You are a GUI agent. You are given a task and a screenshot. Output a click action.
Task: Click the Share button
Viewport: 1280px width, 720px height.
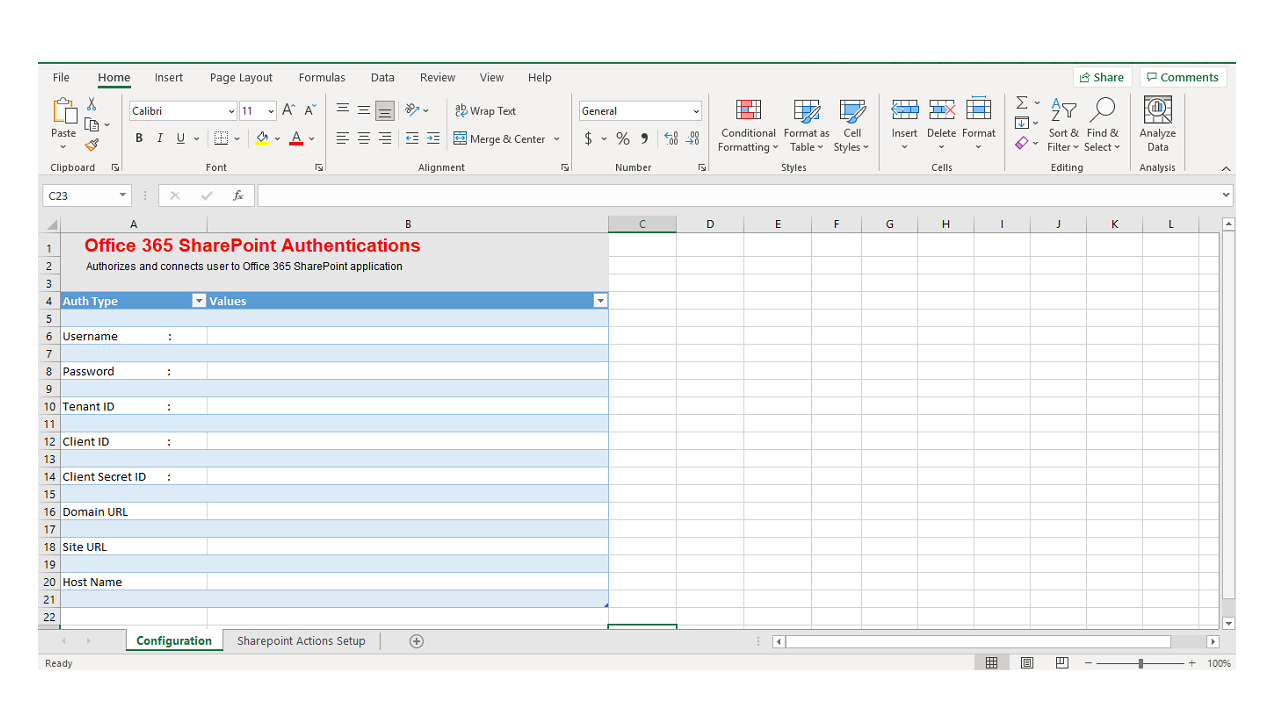[x=1102, y=77]
